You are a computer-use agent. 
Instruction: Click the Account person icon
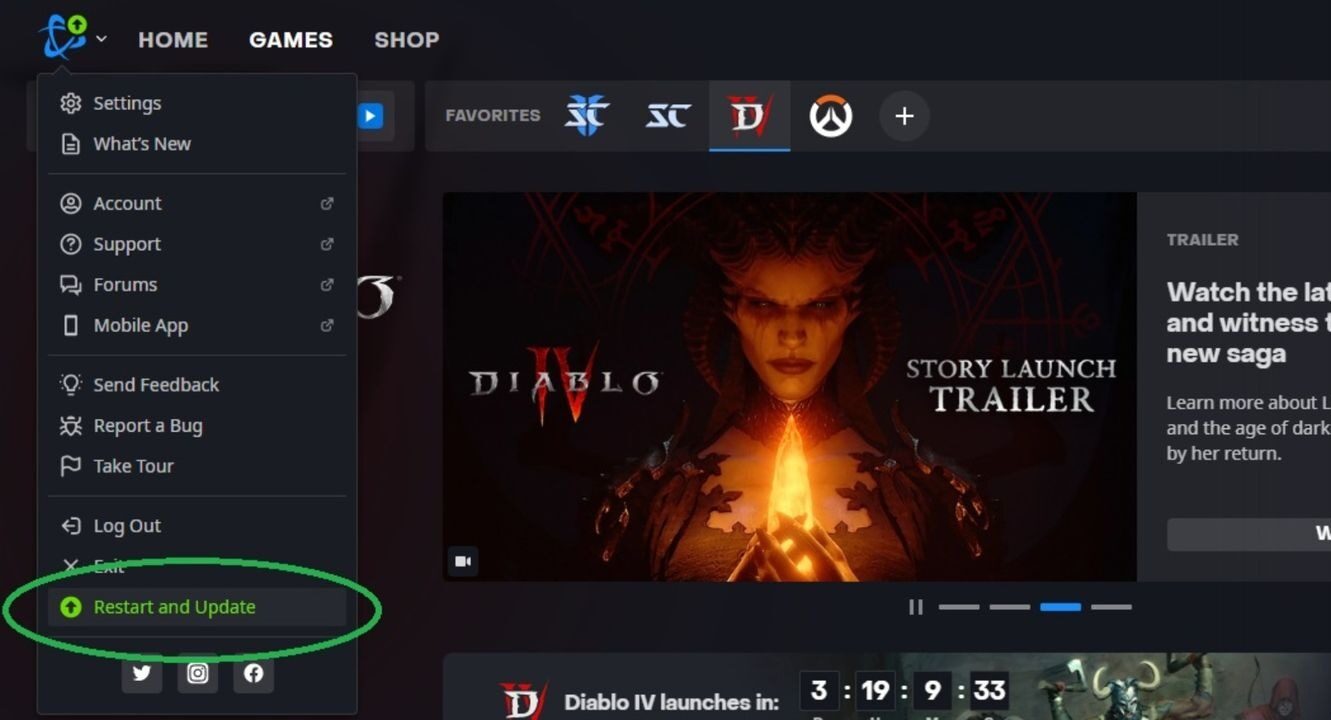click(x=70, y=204)
